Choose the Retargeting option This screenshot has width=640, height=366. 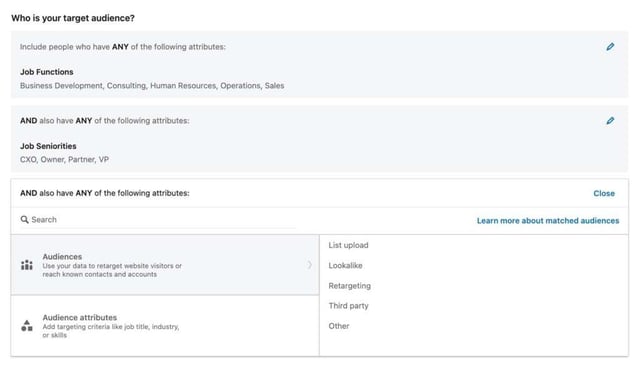tap(349, 286)
